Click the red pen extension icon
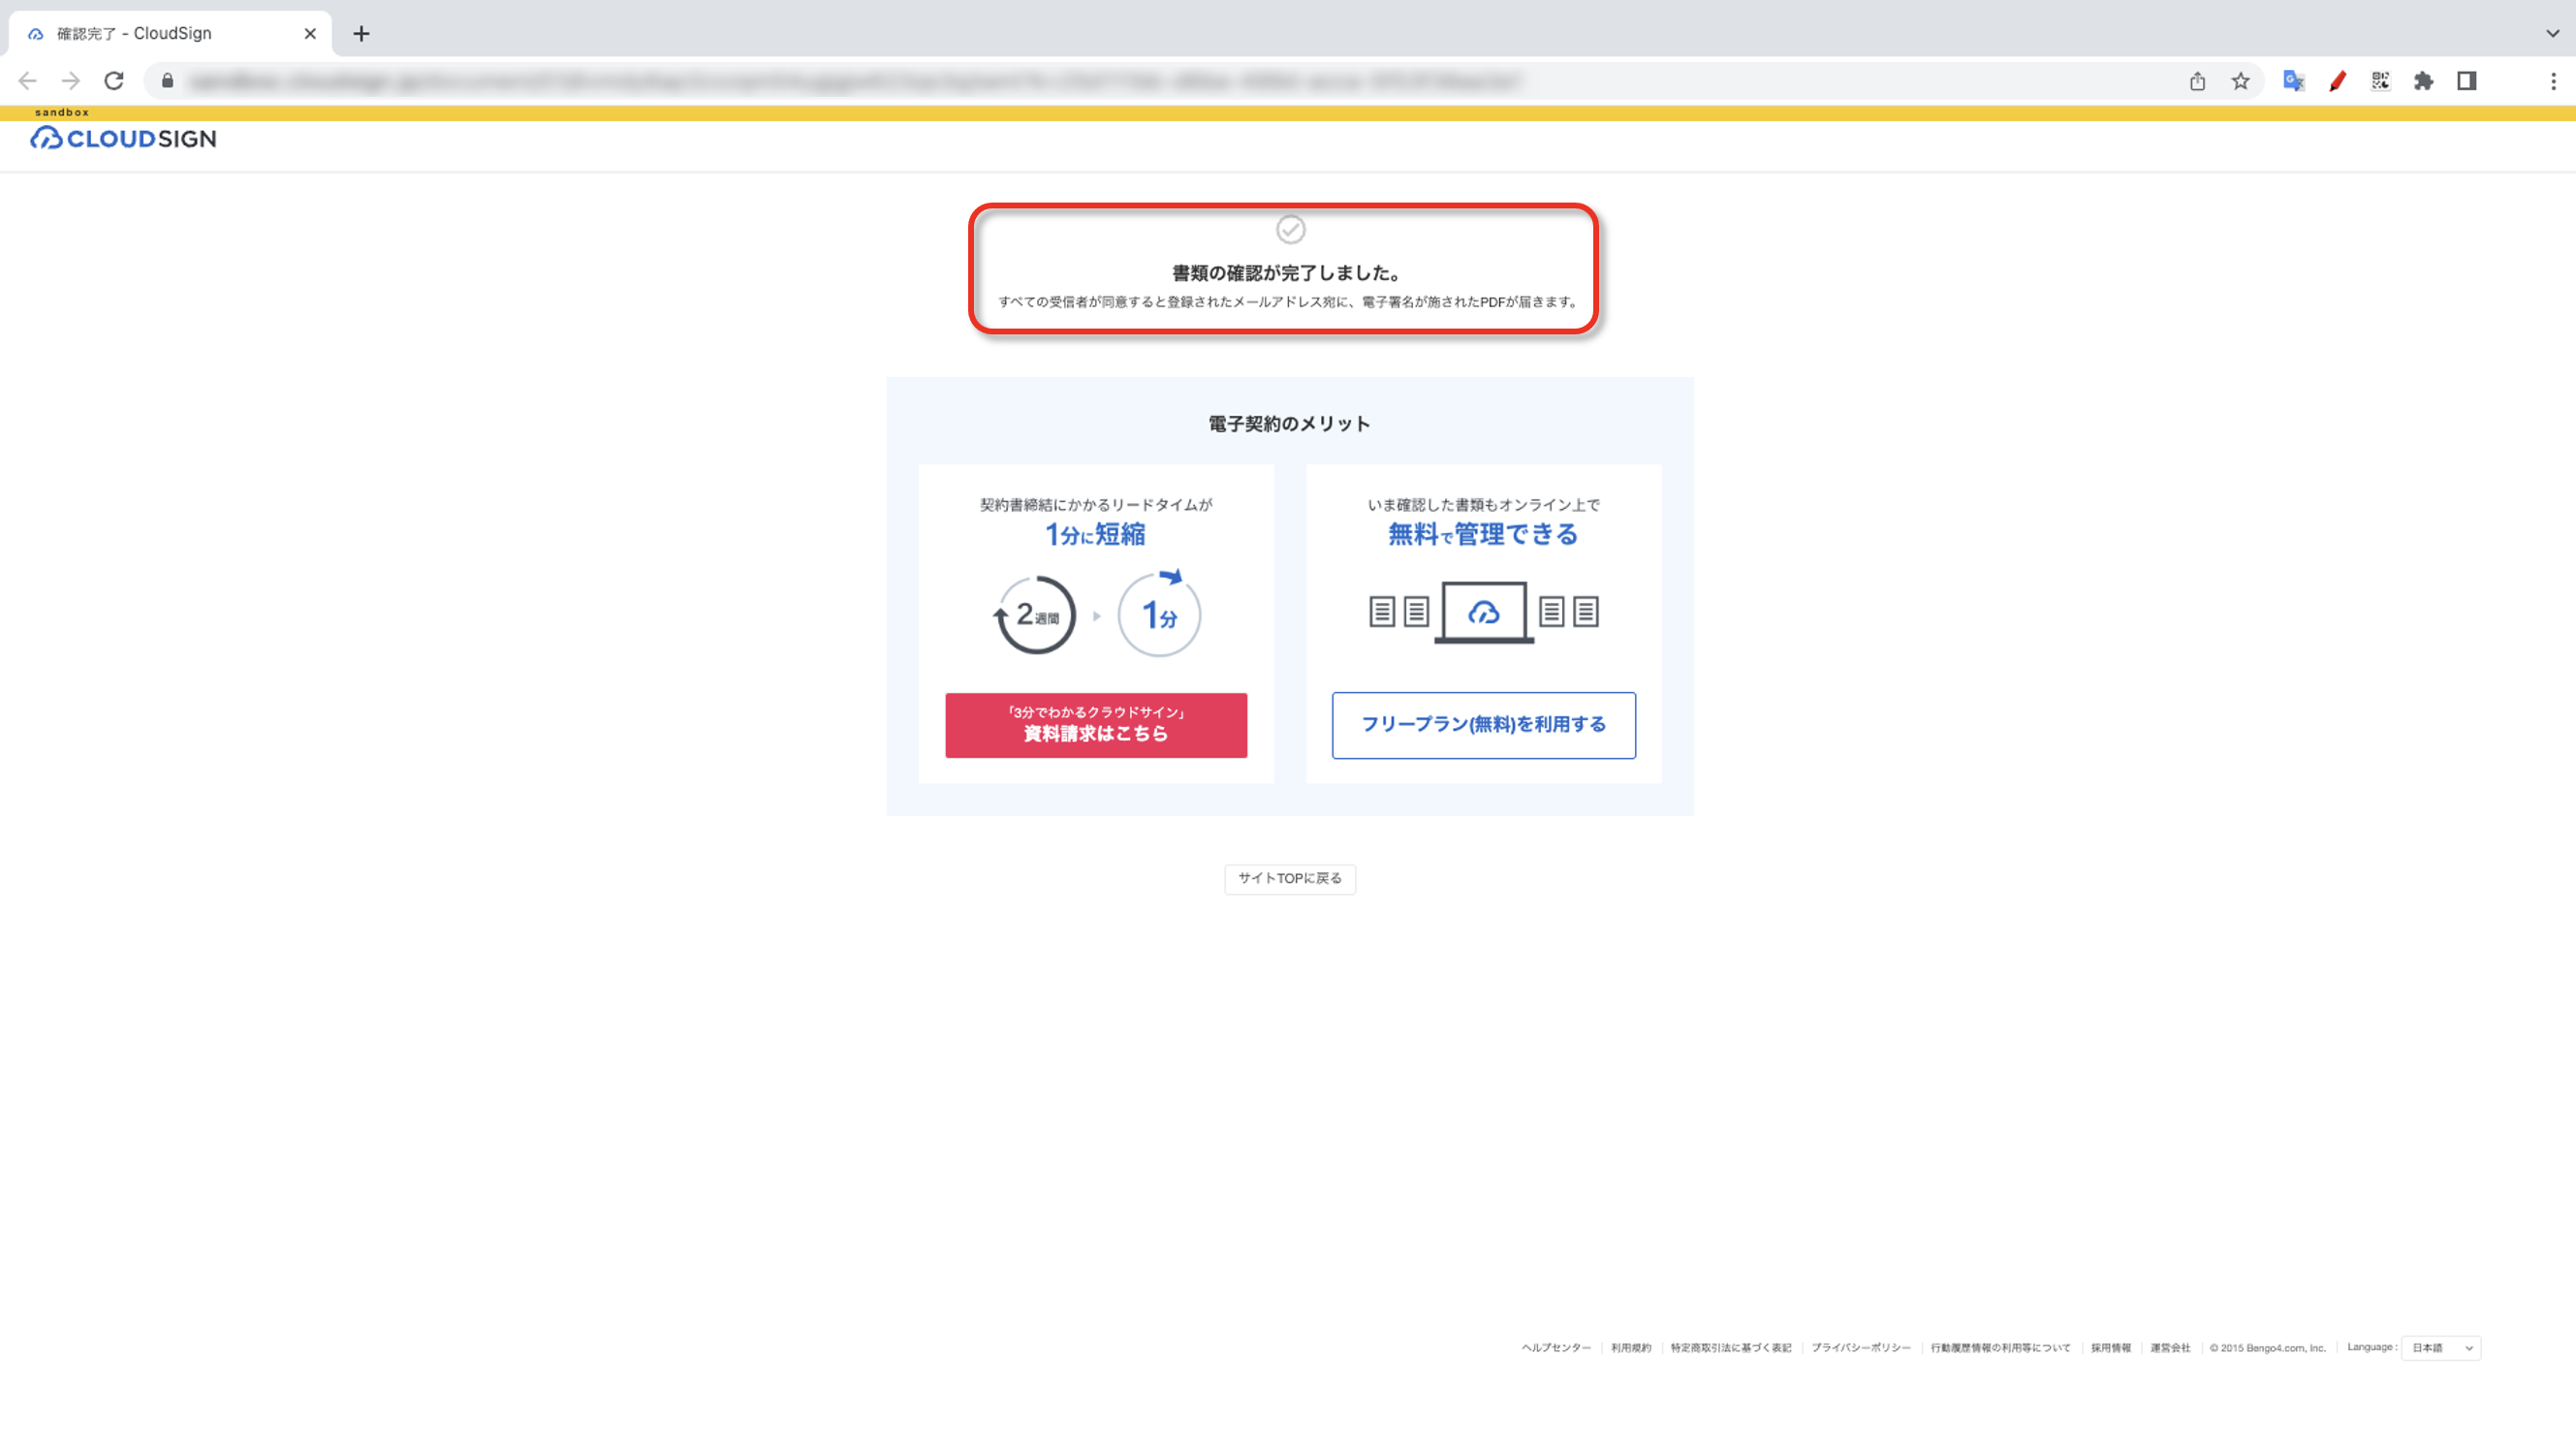This screenshot has height=1452, width=2576. tap(2337, 81)
